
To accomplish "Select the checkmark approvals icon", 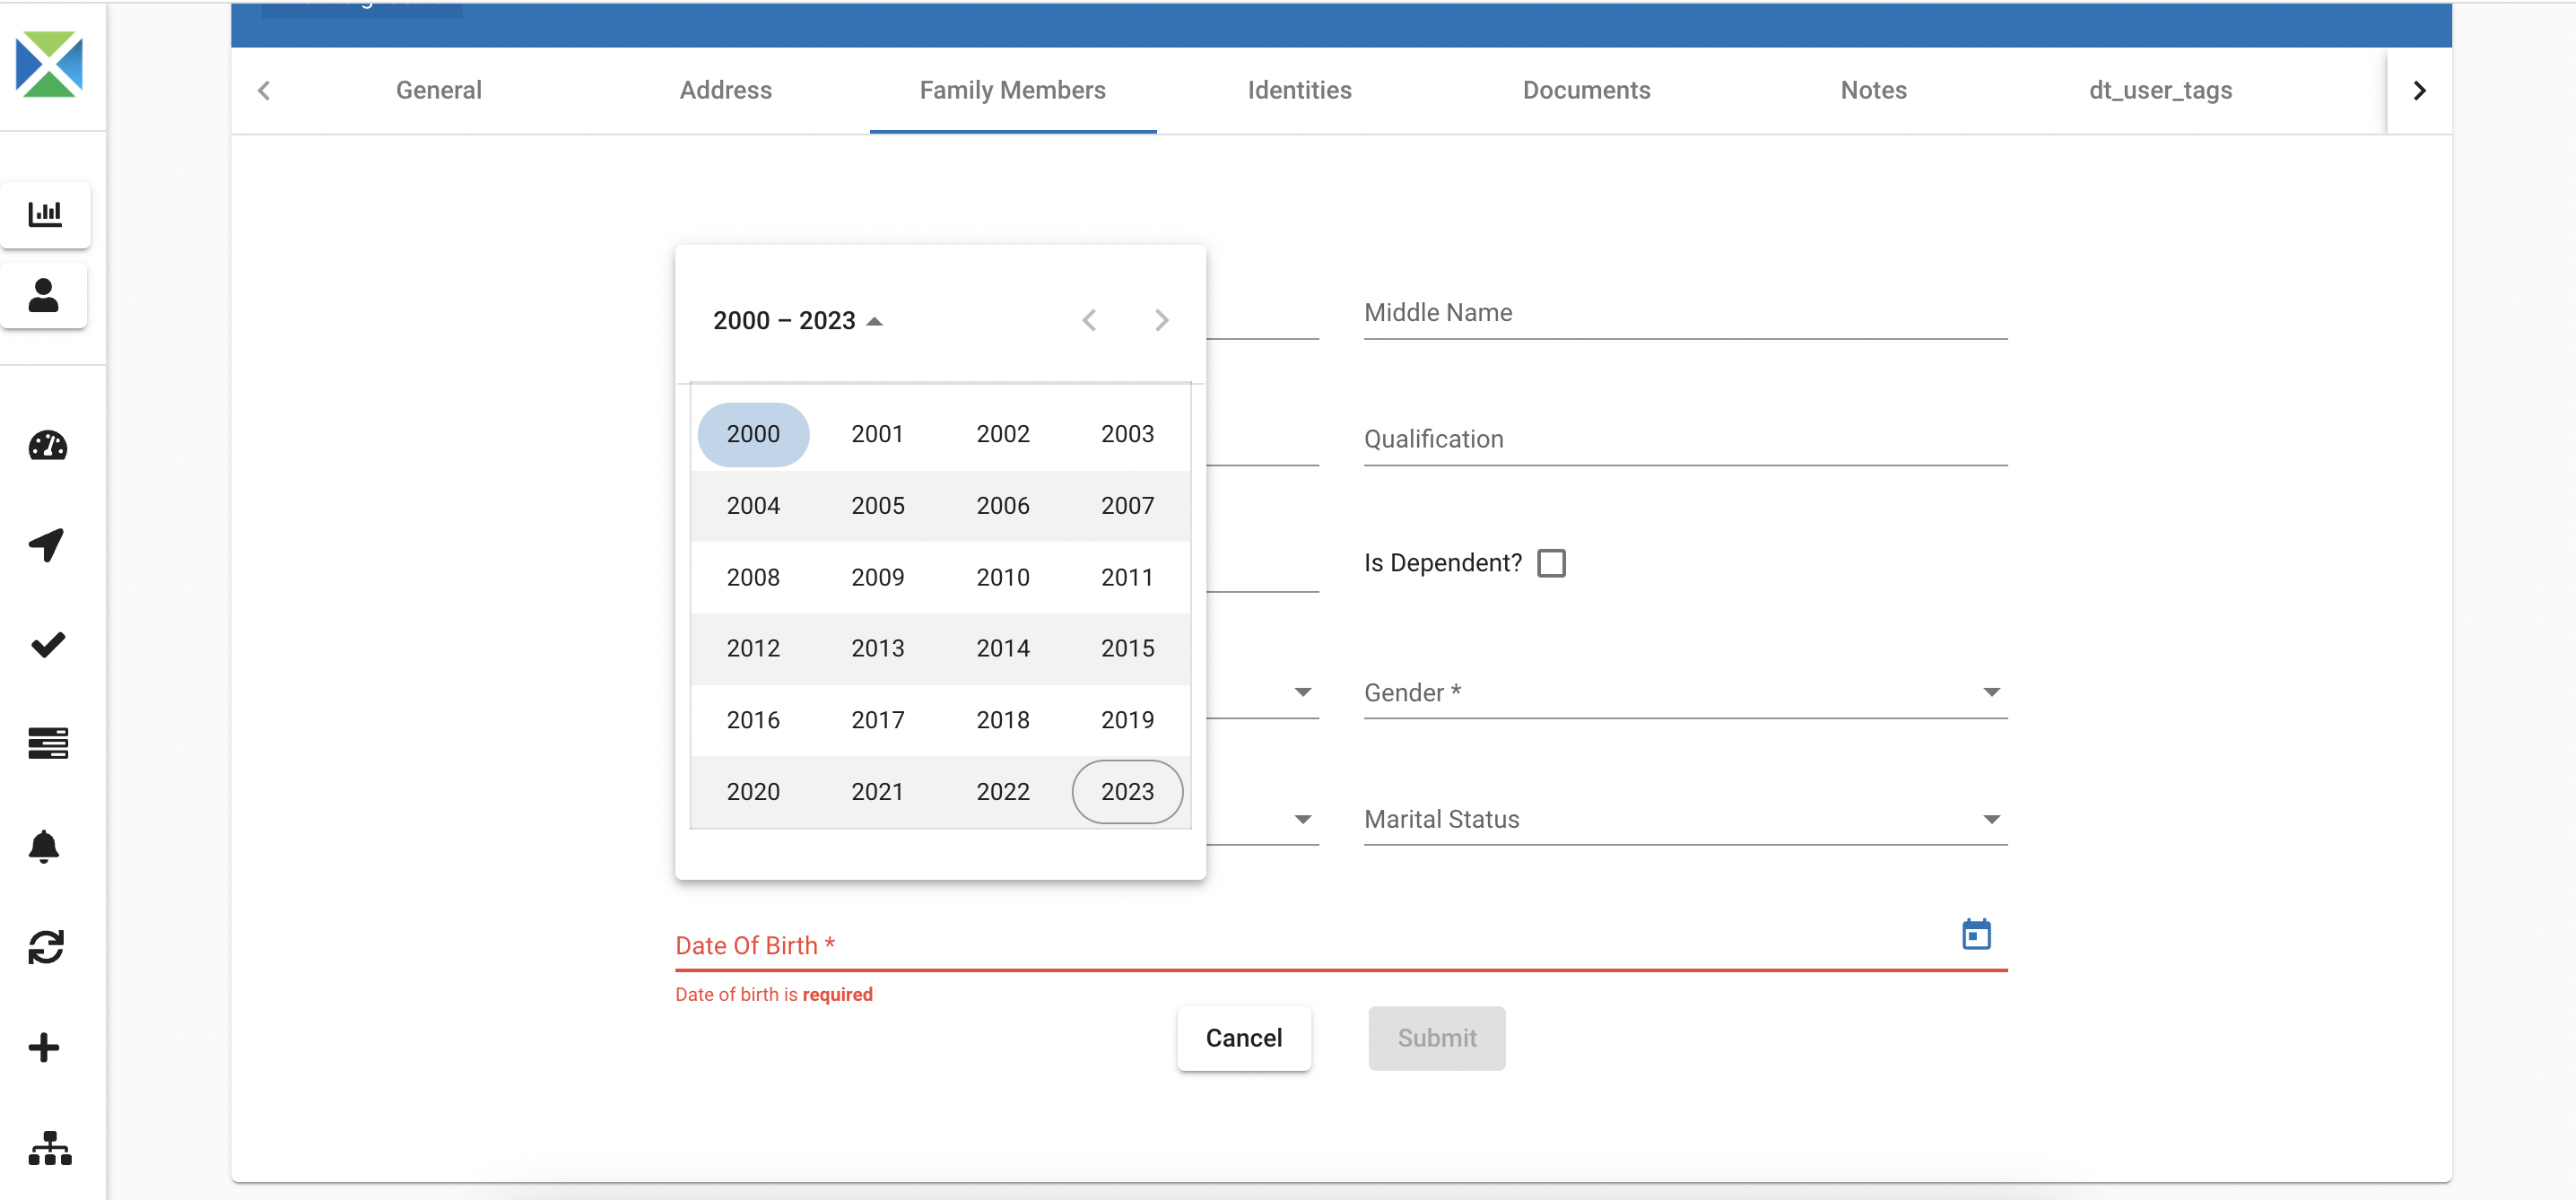I will click(x=46, y=644).
